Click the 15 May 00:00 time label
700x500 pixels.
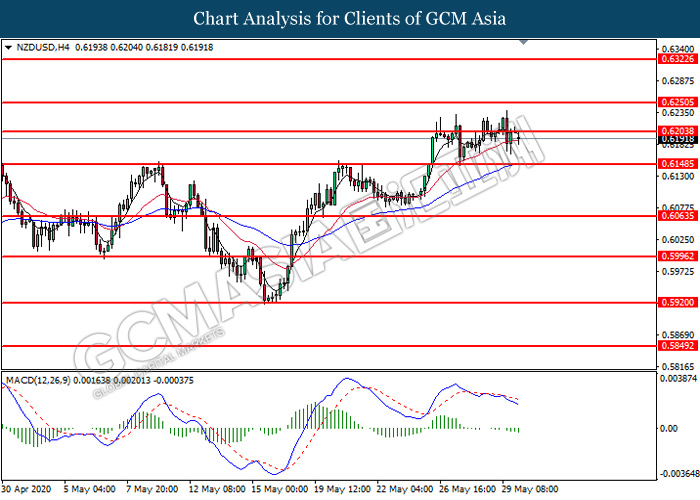(279, 489)
